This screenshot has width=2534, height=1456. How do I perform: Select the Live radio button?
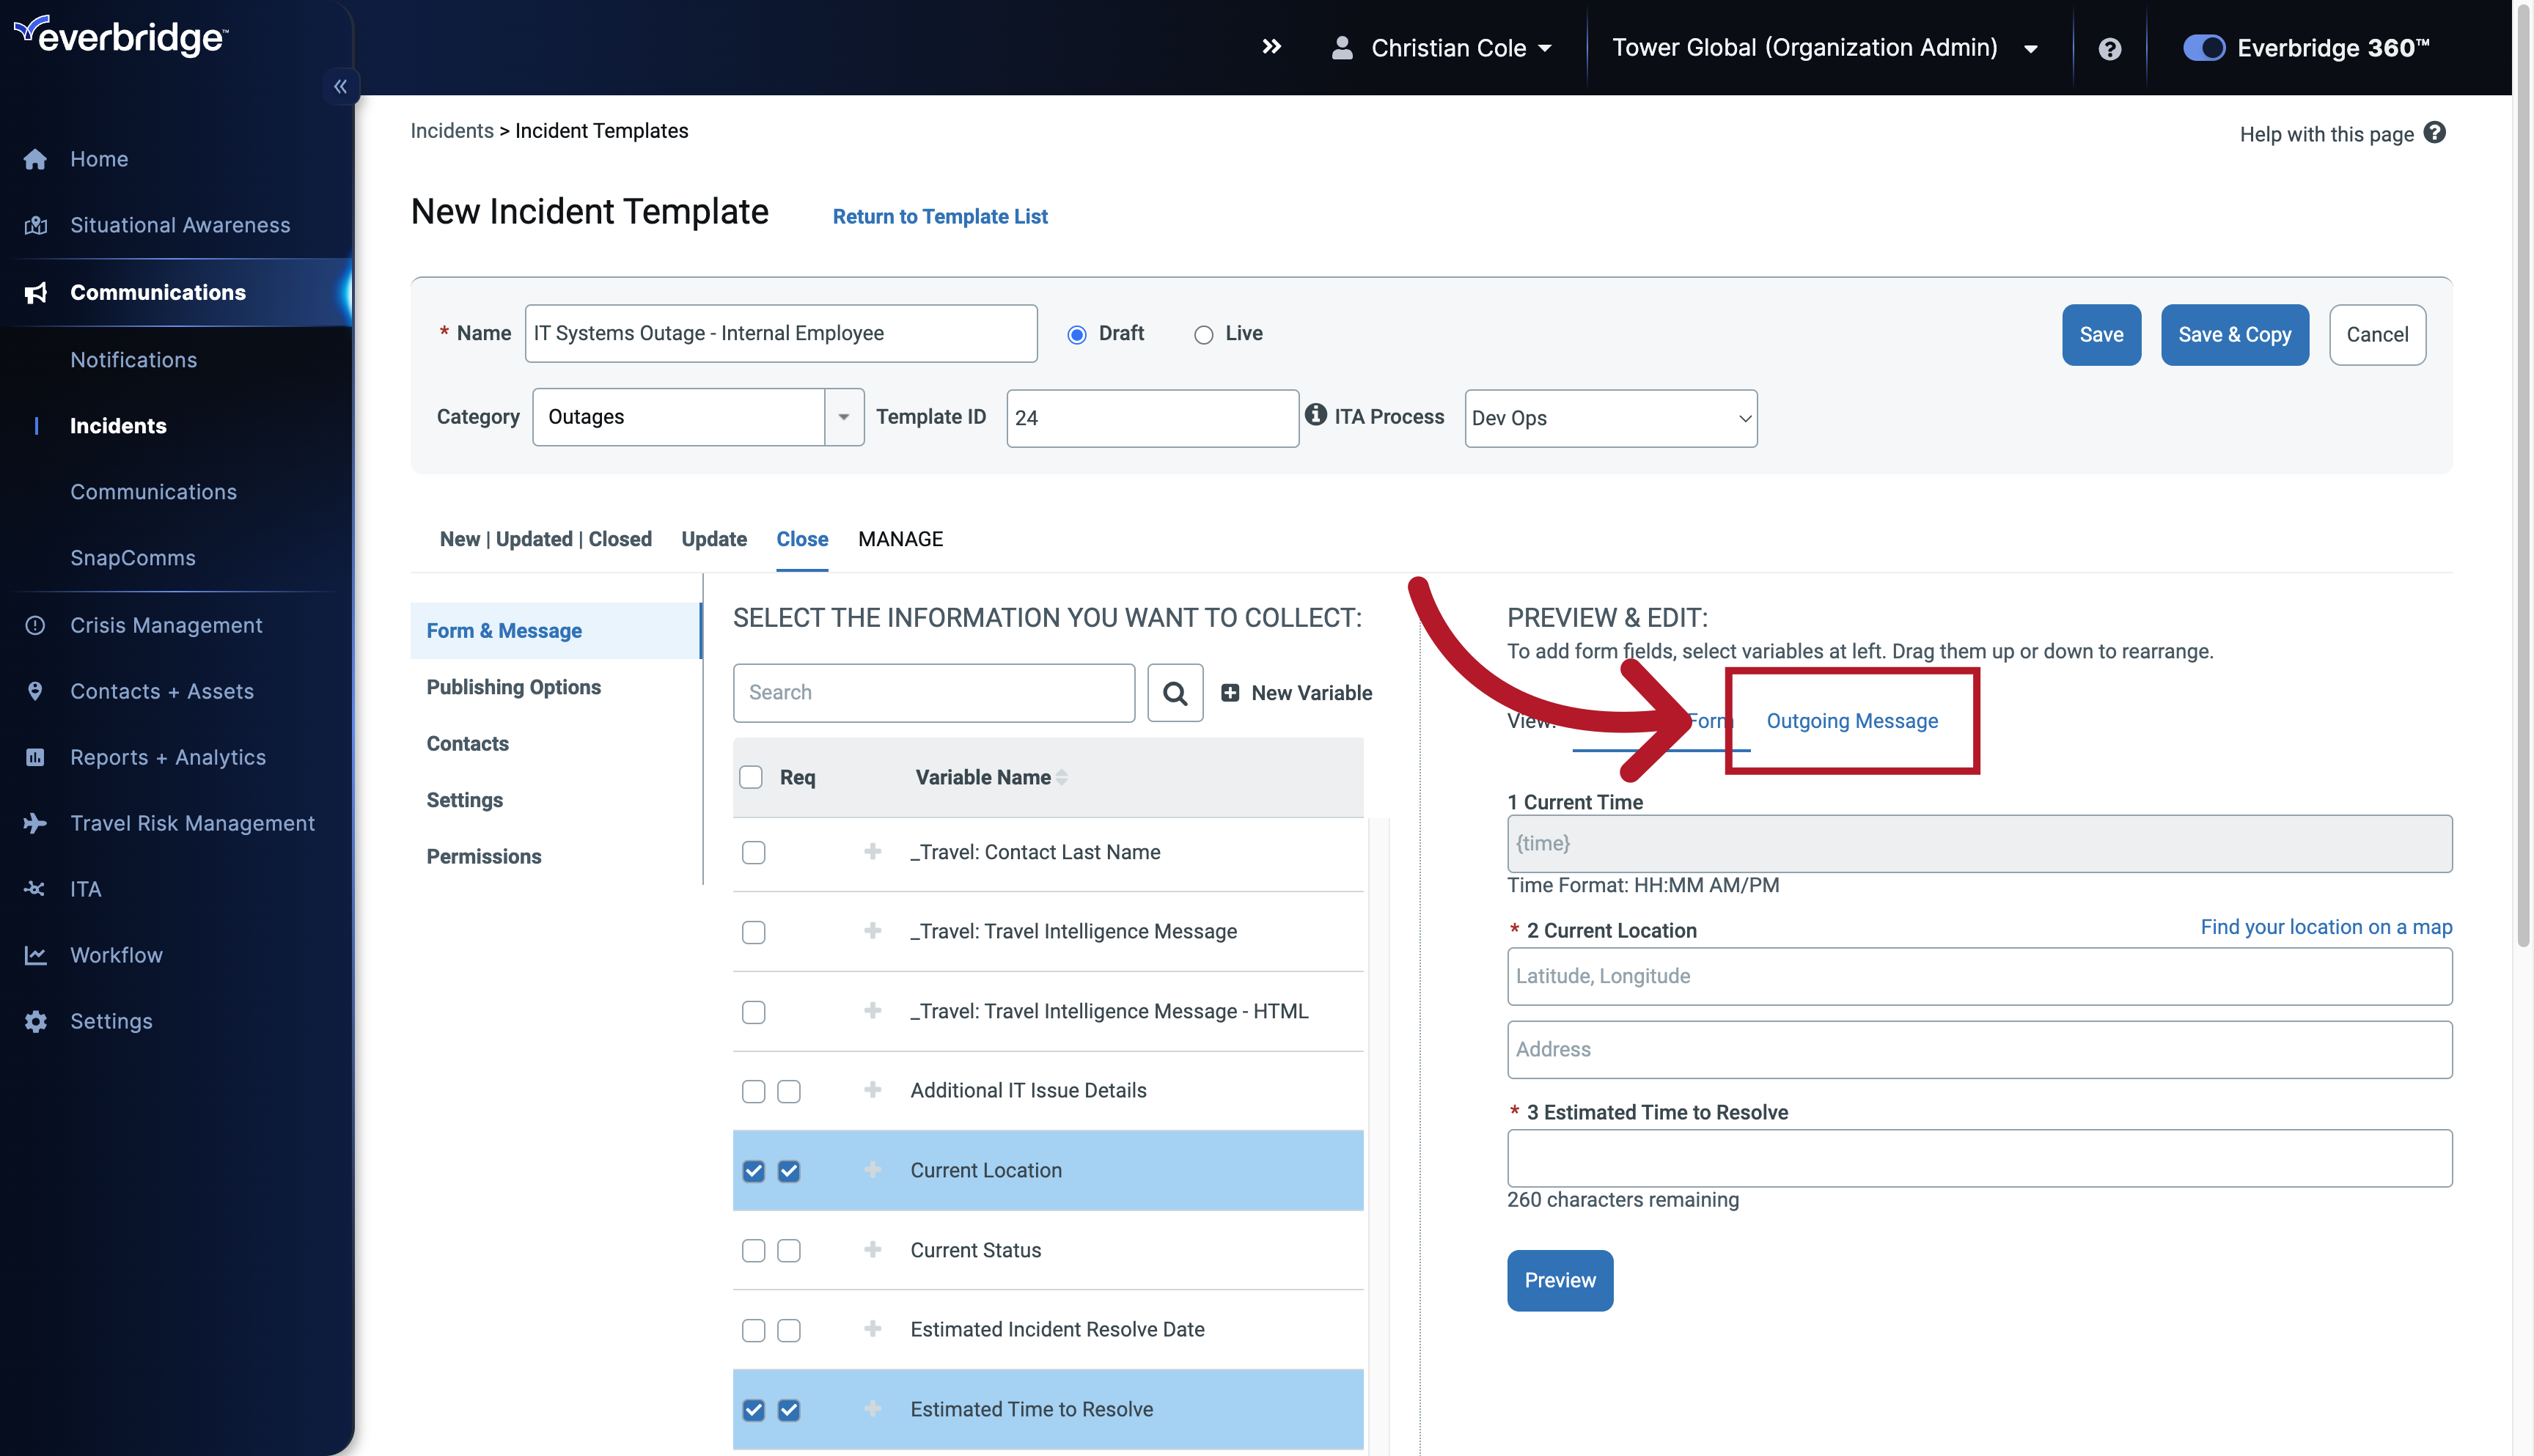tap(1204, 334)
